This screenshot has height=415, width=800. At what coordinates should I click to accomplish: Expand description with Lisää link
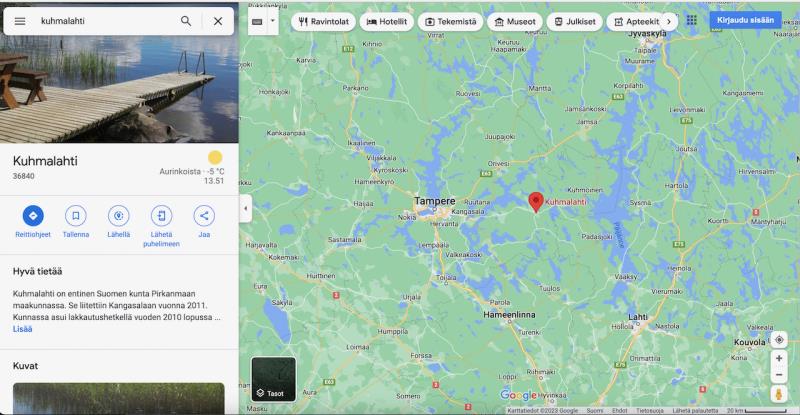(x=22, y=329)
